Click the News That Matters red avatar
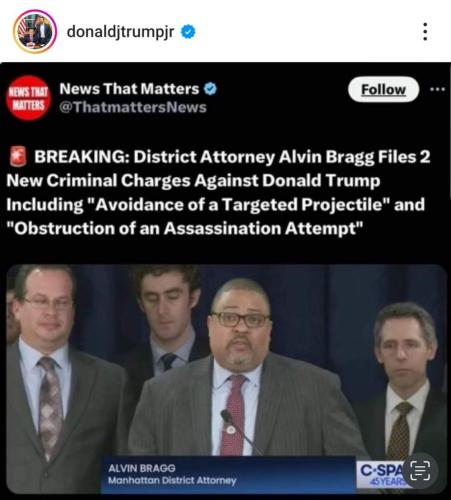451x500 pixels. tap(29, 98)
